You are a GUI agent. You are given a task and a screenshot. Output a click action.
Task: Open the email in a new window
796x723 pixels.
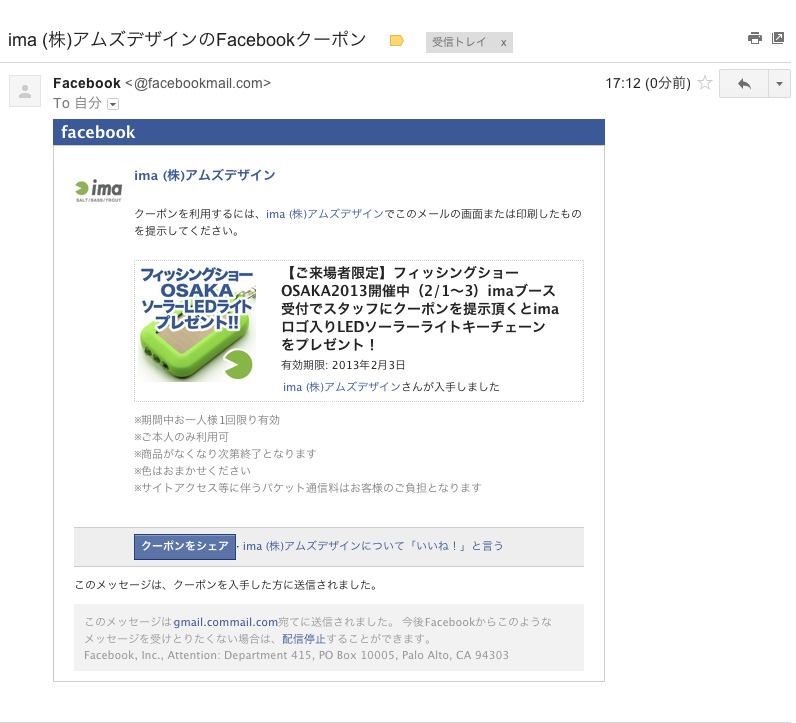778,38
